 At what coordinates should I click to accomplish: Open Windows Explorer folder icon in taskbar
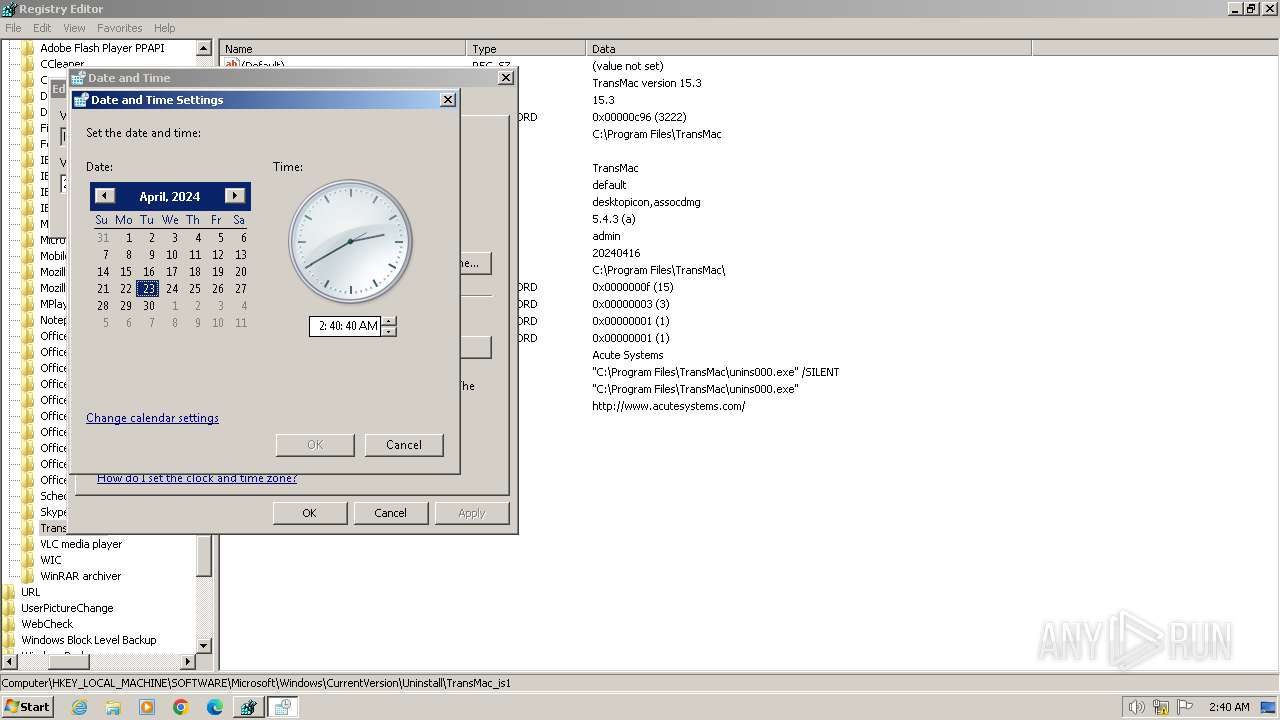point(113,707)
